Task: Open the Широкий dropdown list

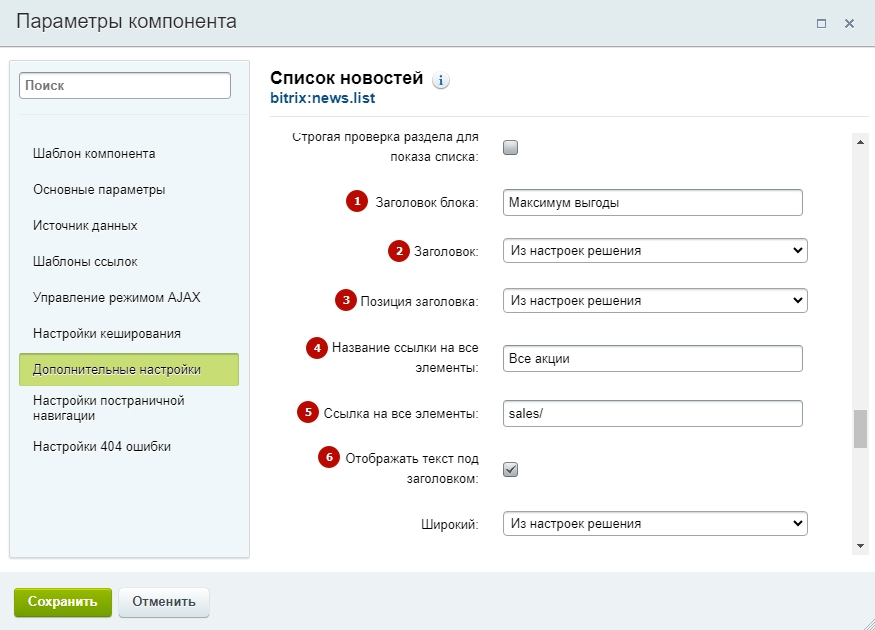Action: pyautogui.click(x=655, y=523)
